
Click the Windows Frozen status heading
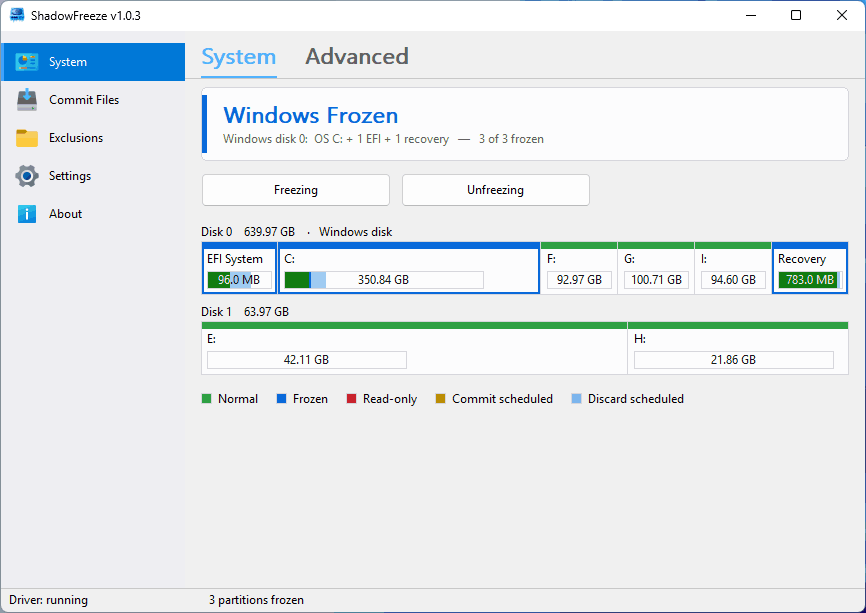coord(310,115)
